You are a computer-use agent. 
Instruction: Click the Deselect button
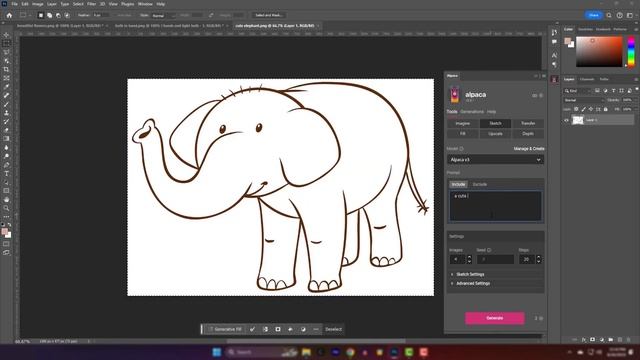[333, 329]
